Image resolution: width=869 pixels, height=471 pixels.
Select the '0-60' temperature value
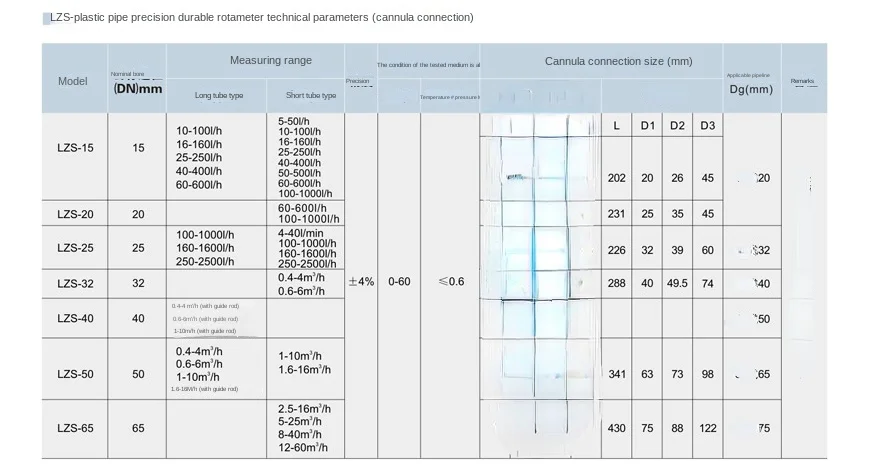[399, 281]
